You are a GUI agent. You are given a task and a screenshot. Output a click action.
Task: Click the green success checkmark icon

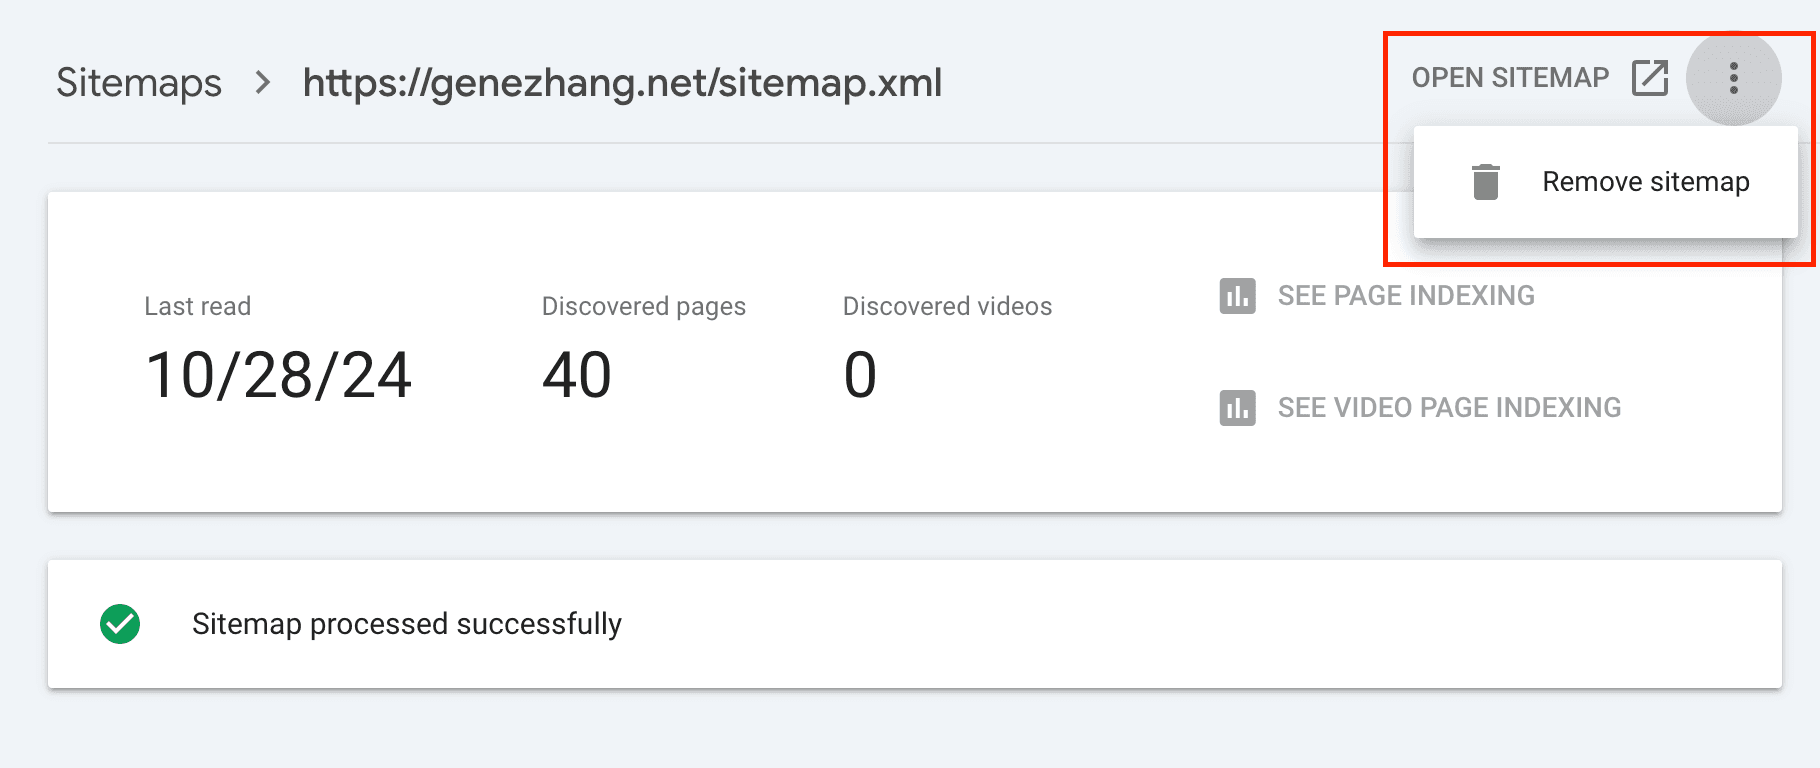point(120,624)
